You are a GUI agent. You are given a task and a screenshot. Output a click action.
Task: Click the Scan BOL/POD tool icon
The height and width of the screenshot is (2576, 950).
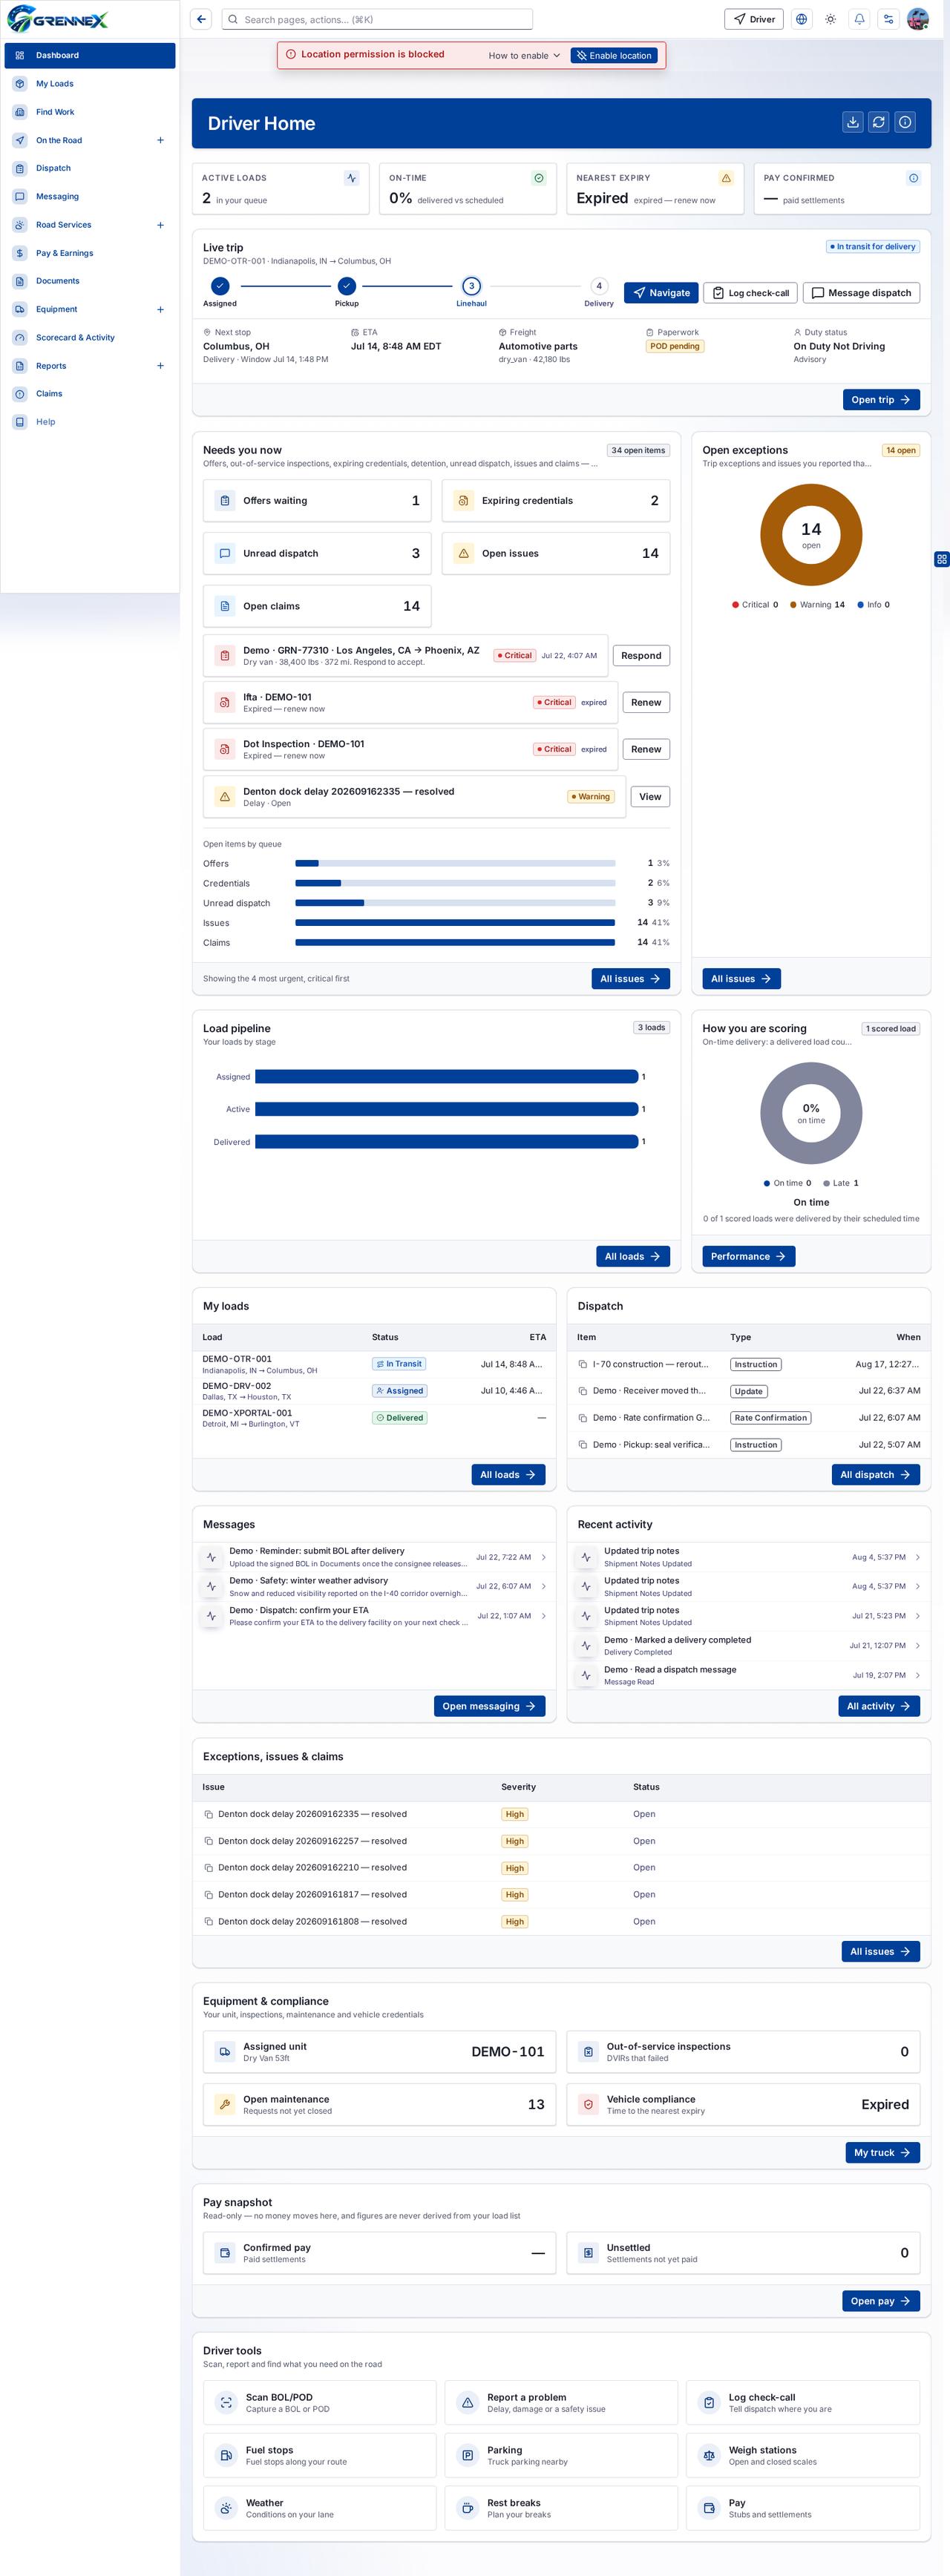[x=226, y=2402]
